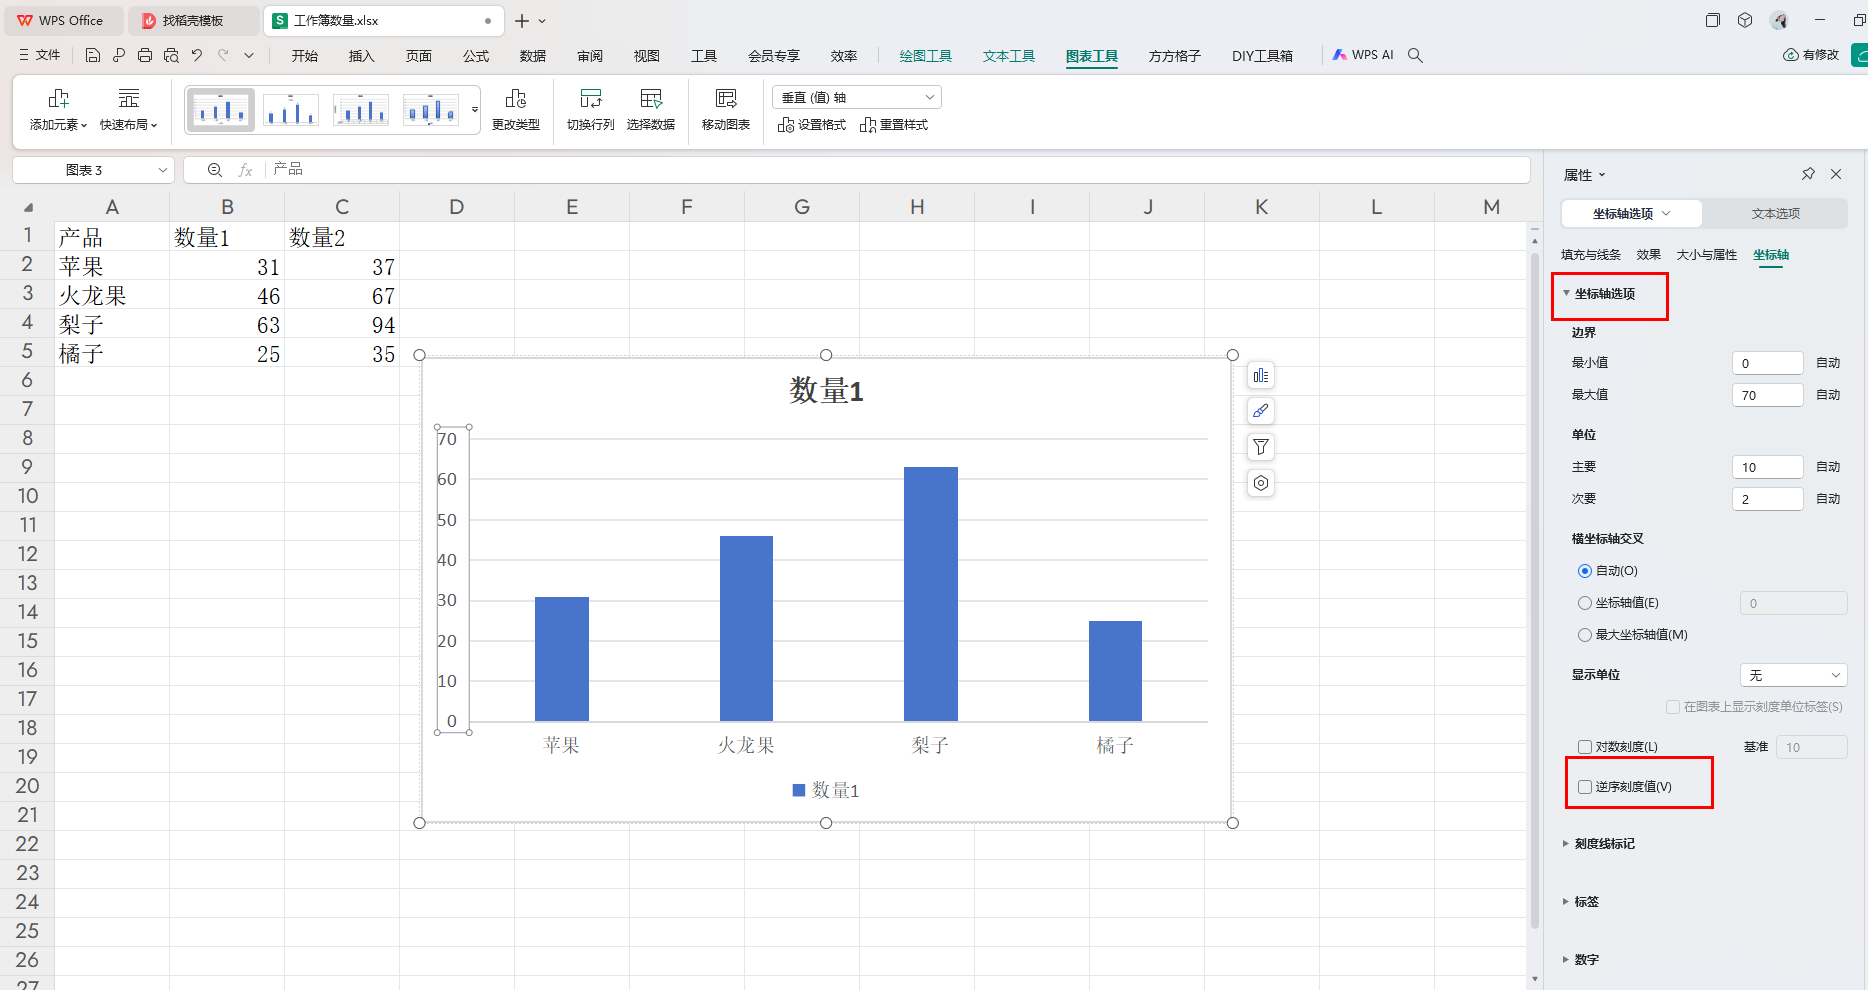
Task: Pin the properties panel
Action: point(1808,174)
